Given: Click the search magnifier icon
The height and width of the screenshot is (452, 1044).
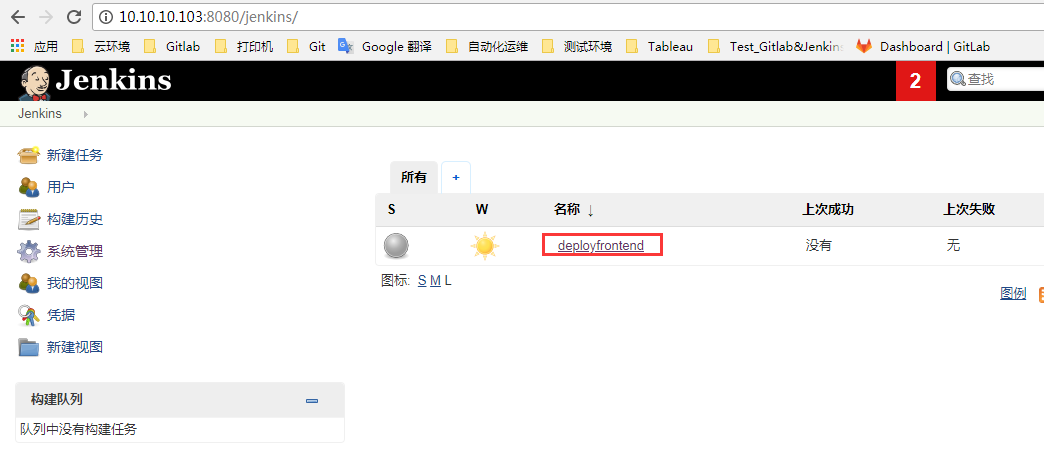Looking at the screenshot, I should click(x=957, y=79).
